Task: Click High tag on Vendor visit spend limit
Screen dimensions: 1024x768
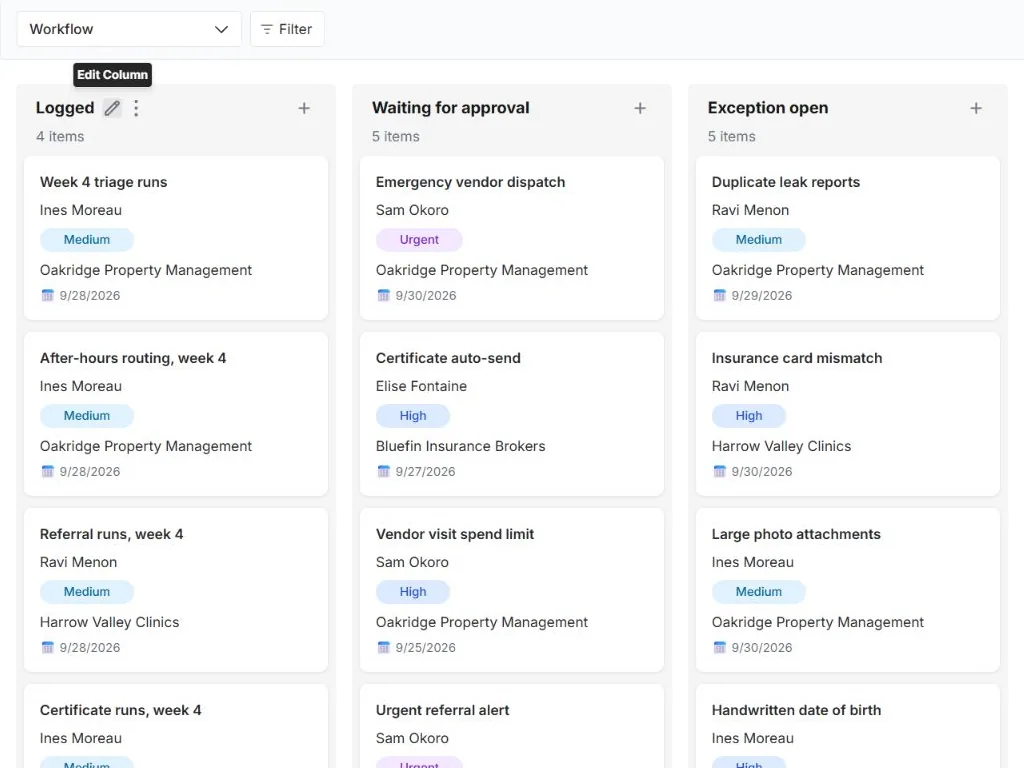Action: 413,592
